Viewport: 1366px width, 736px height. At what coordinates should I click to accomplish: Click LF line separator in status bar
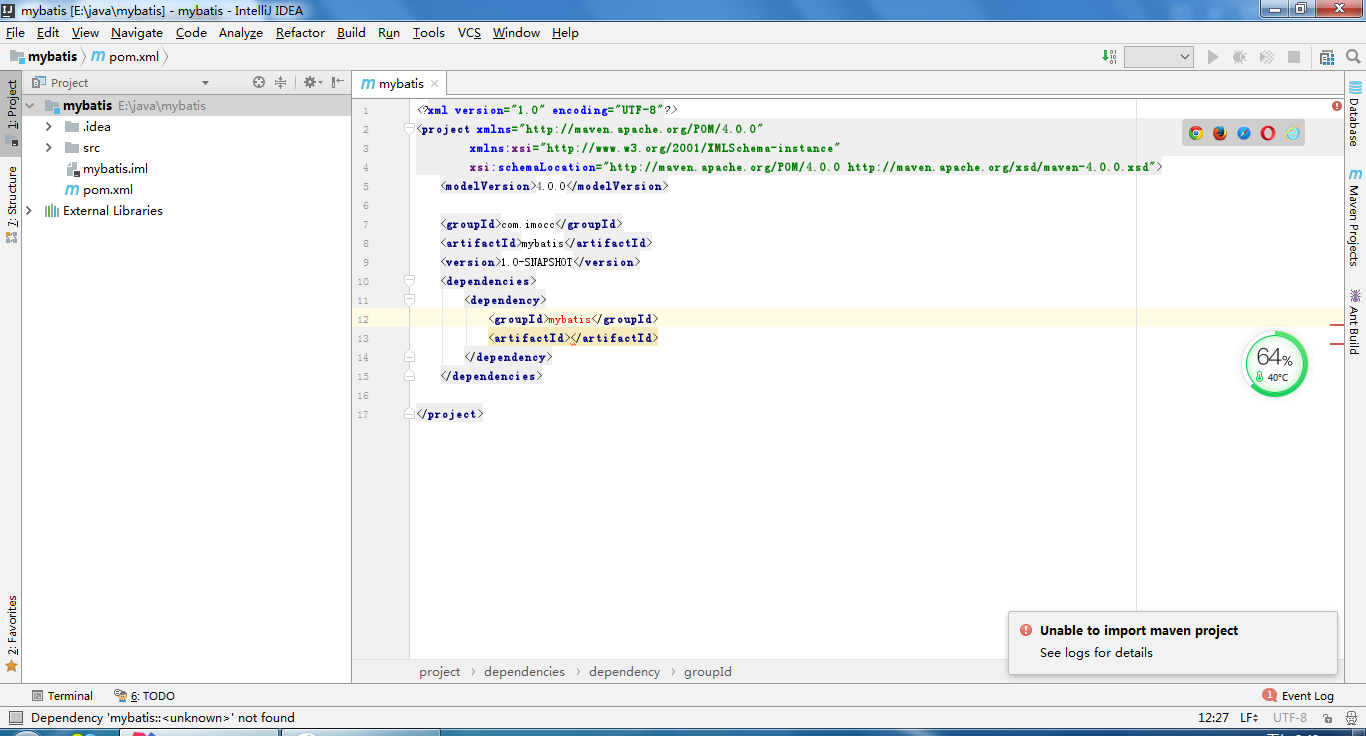[x=1250, y=717]
